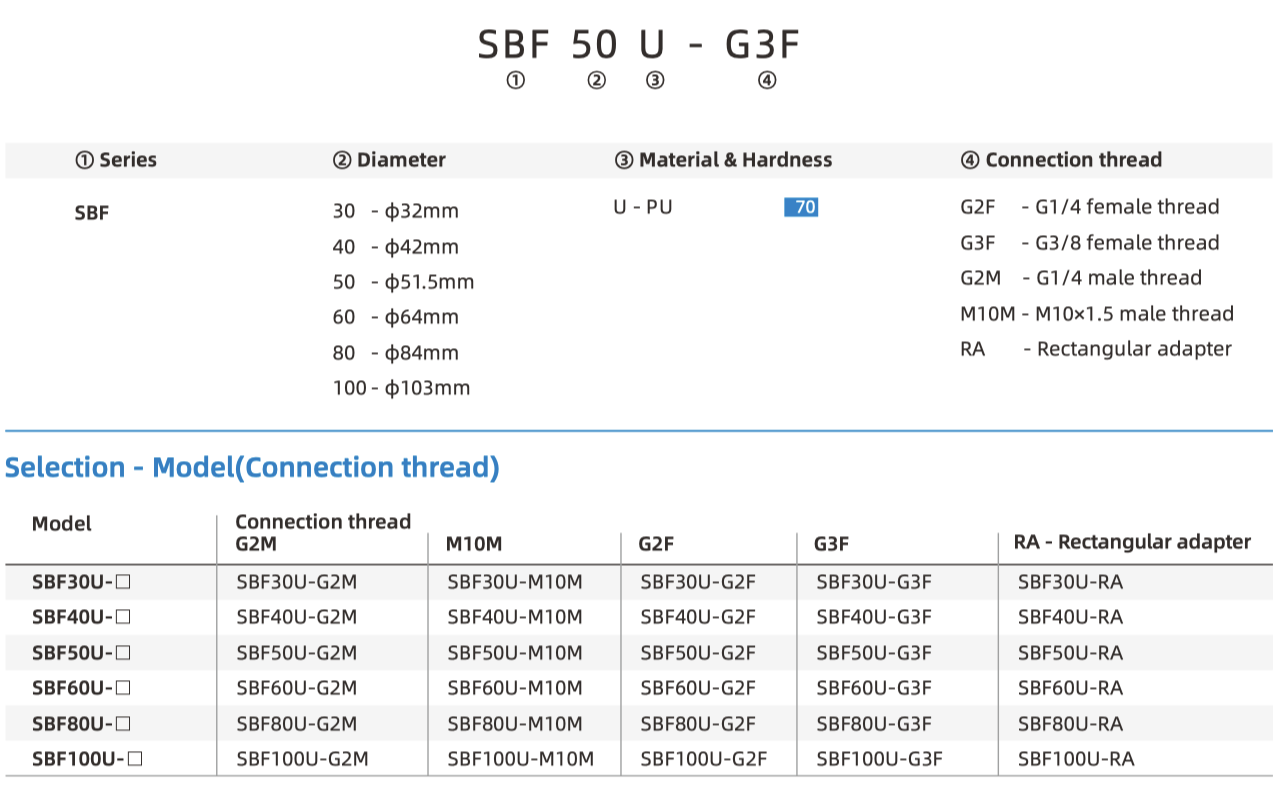
Task: Click RA - Rectangular adapter legend entry
Action: point(1096,349)
